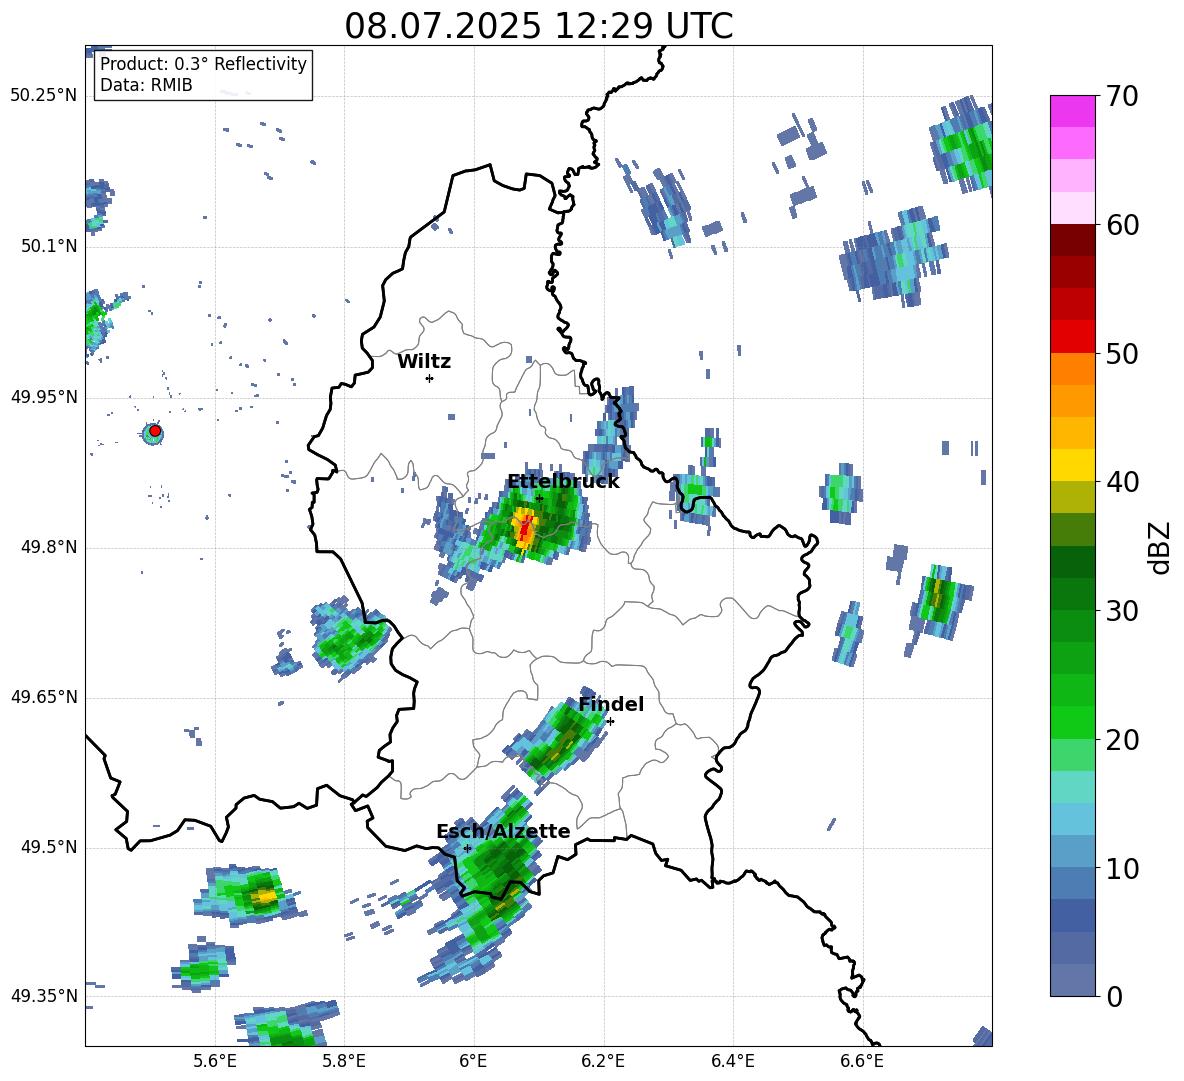Click the 5.8°E longitude label
Screen dimensions: 1184x1081
[x=344, y=1062]
